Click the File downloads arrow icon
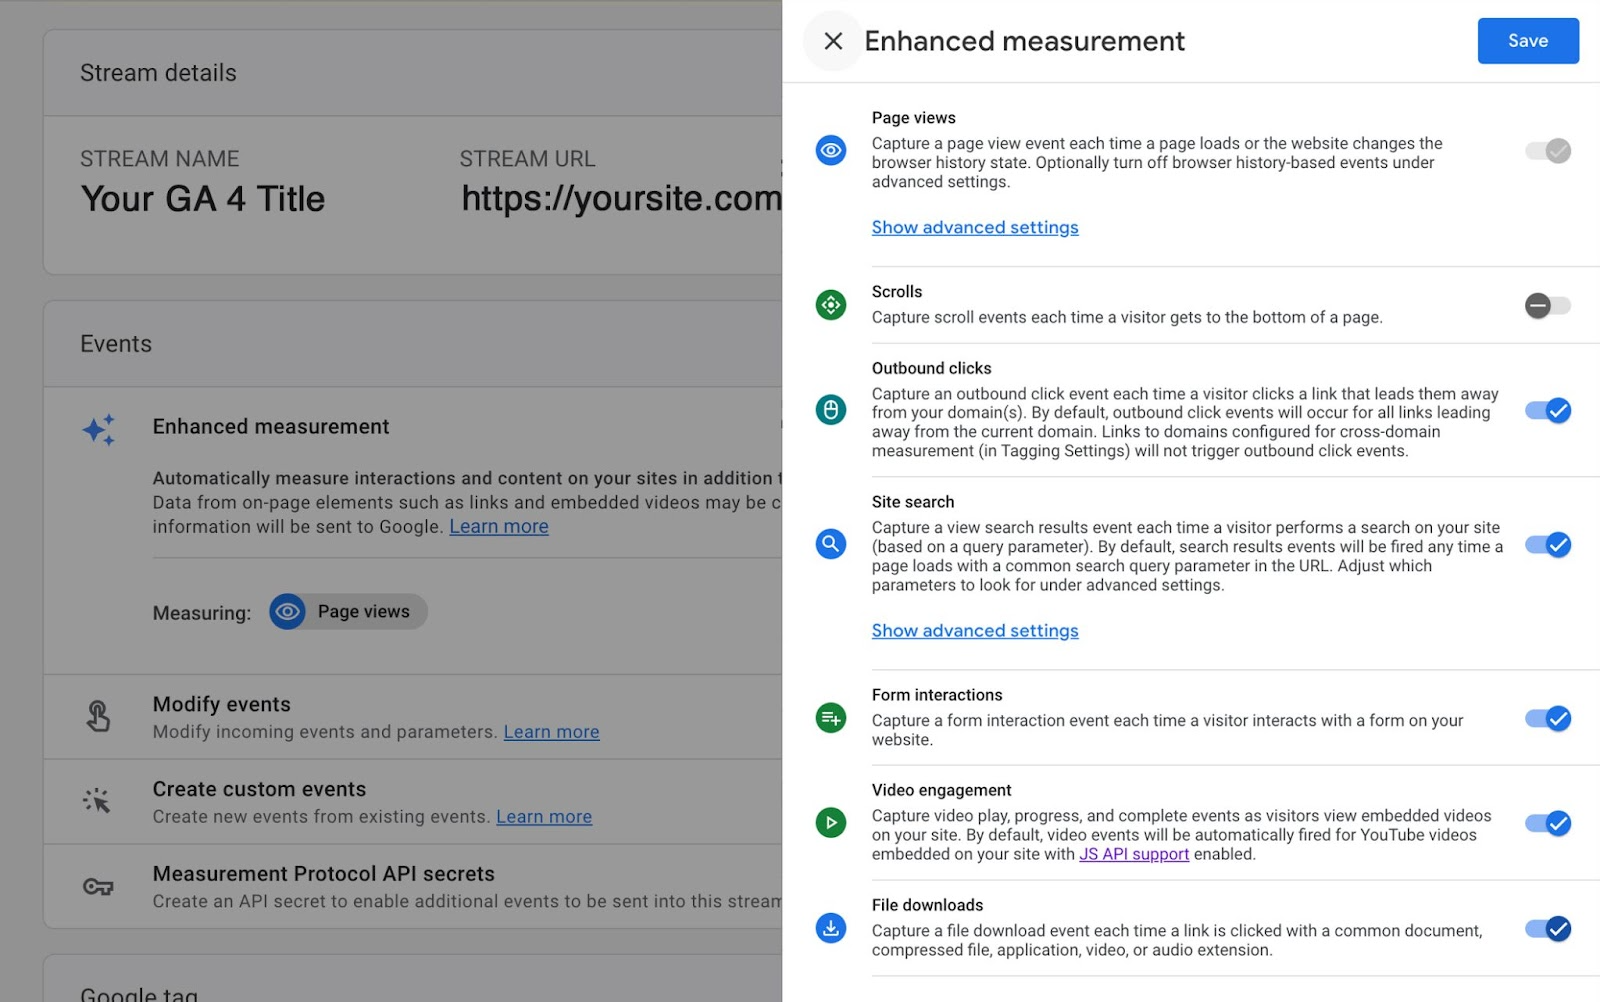The width and height of the screenshot is (1600, 1002). pos(831,928)
